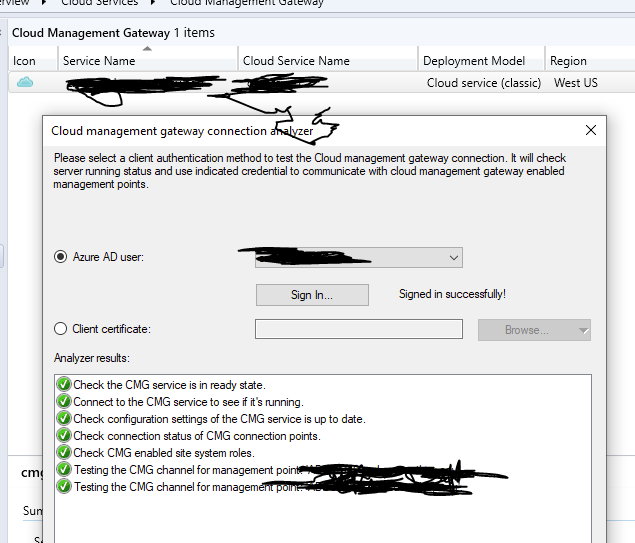Image resolution: width=635 pixels, height=543 pixels.
Task: Click green check for connection points status
Action: (x=64, y=435)
